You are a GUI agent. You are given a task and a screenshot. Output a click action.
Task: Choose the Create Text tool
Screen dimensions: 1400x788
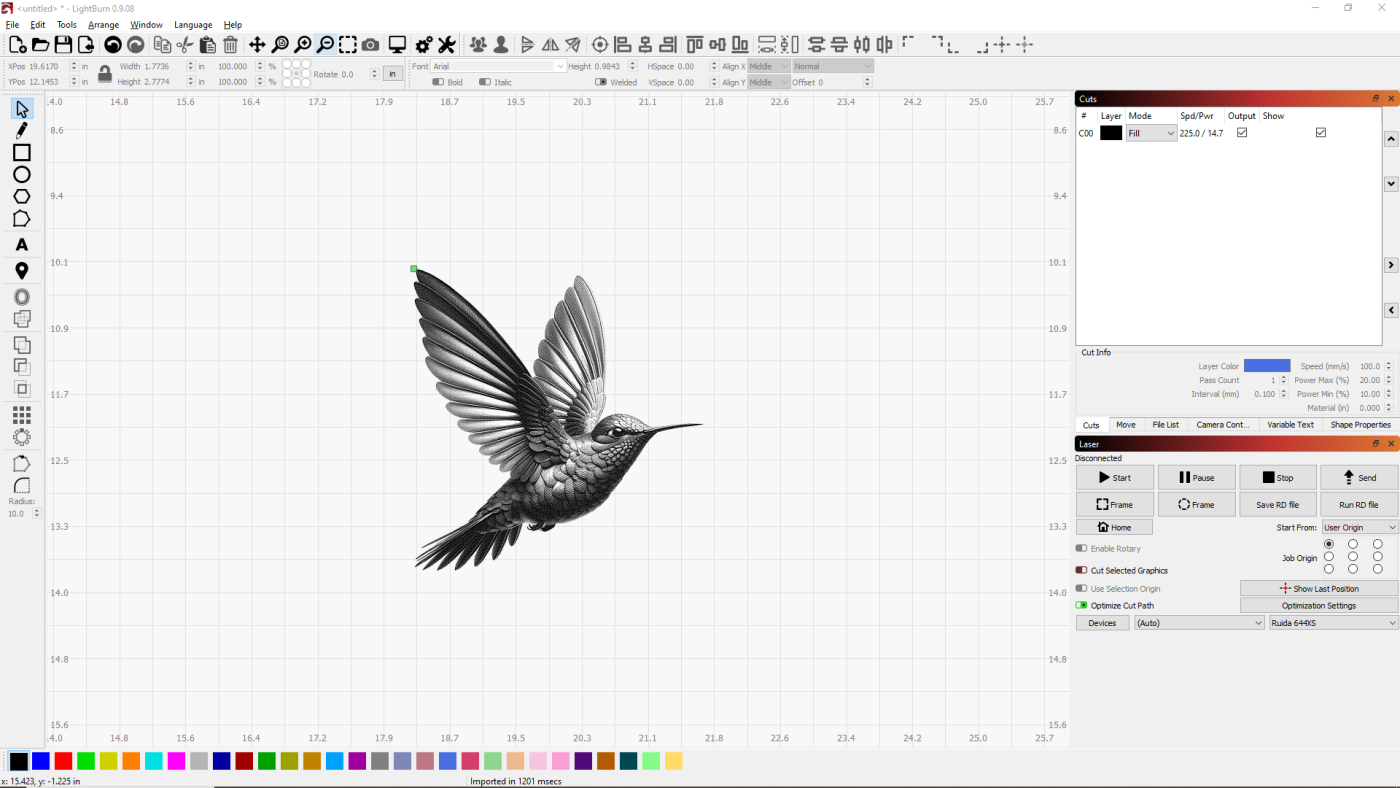(x=21, y=245)
